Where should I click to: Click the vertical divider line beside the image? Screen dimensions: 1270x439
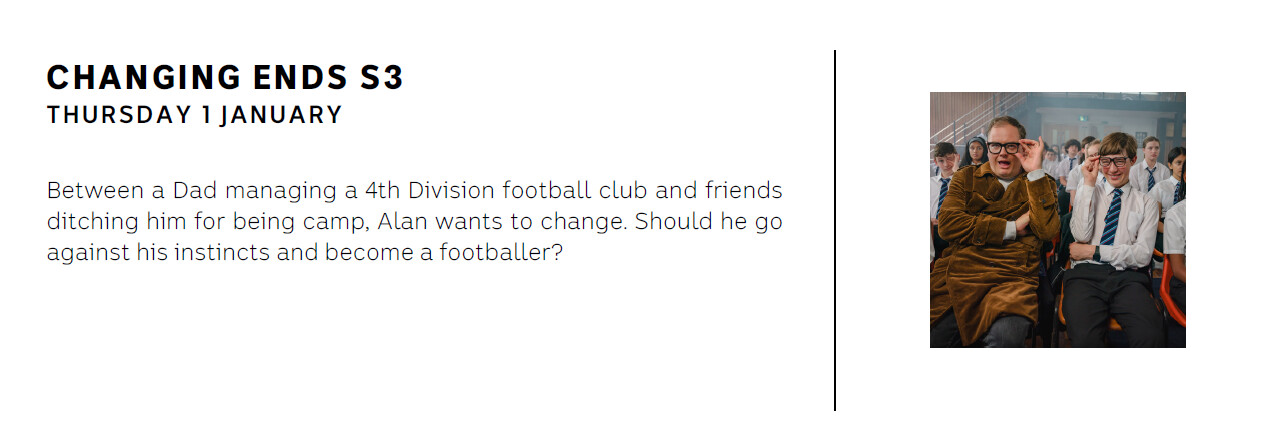(x=835, y=230)
